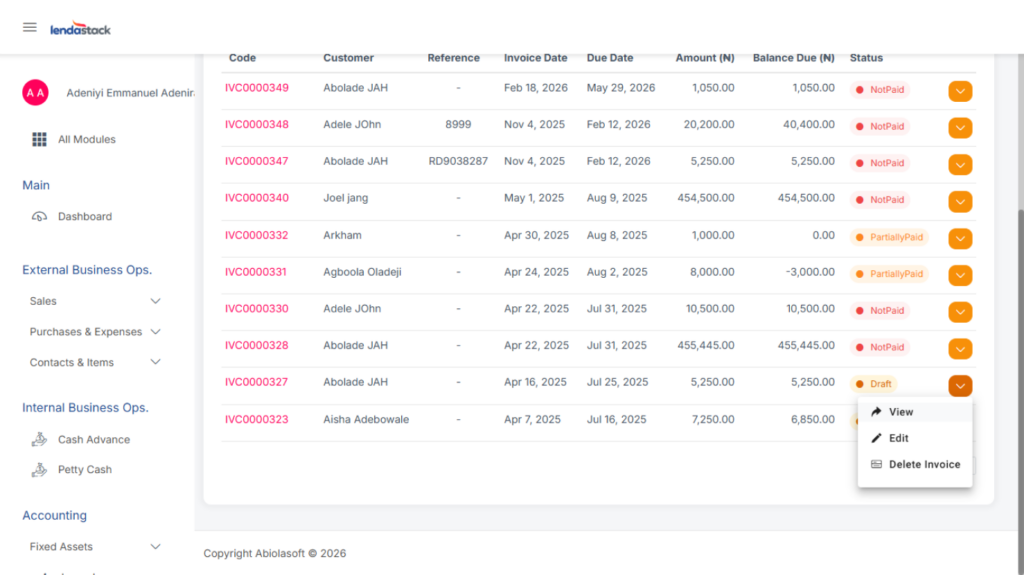This screenshot has width=1024, height=575.
Task: Open invoice IVC0000348 link
Action: [x=256, y=125]
